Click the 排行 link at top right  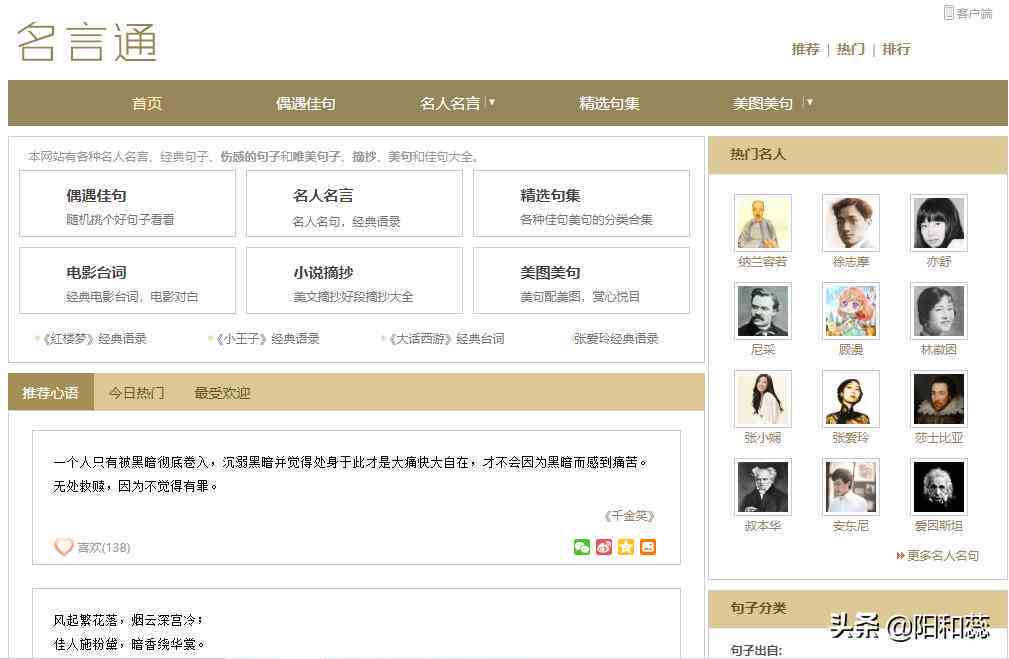896,49
